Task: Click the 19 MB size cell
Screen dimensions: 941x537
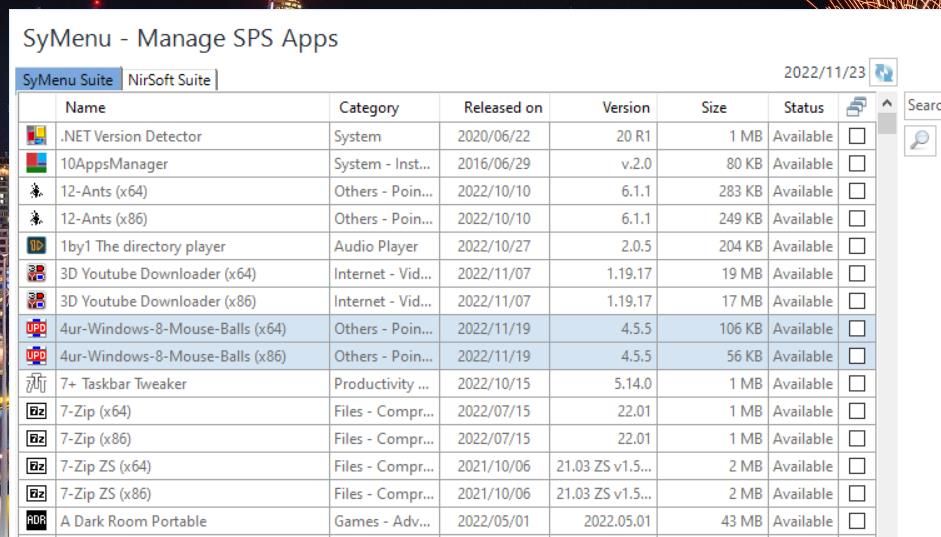Action: pyautogui.click(x=713, y=274)
